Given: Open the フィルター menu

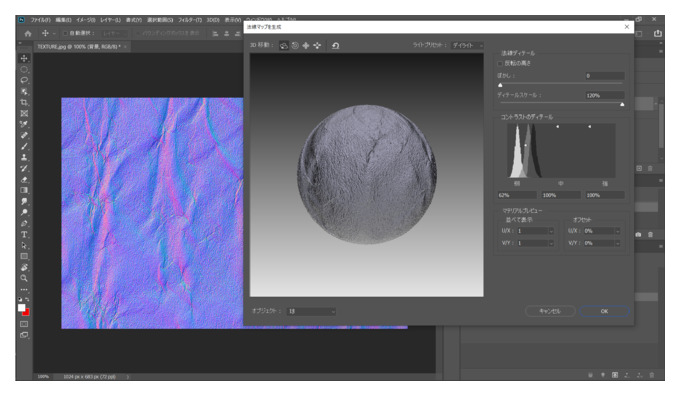Looking at the screenshot, I should (x=190, y=20).
